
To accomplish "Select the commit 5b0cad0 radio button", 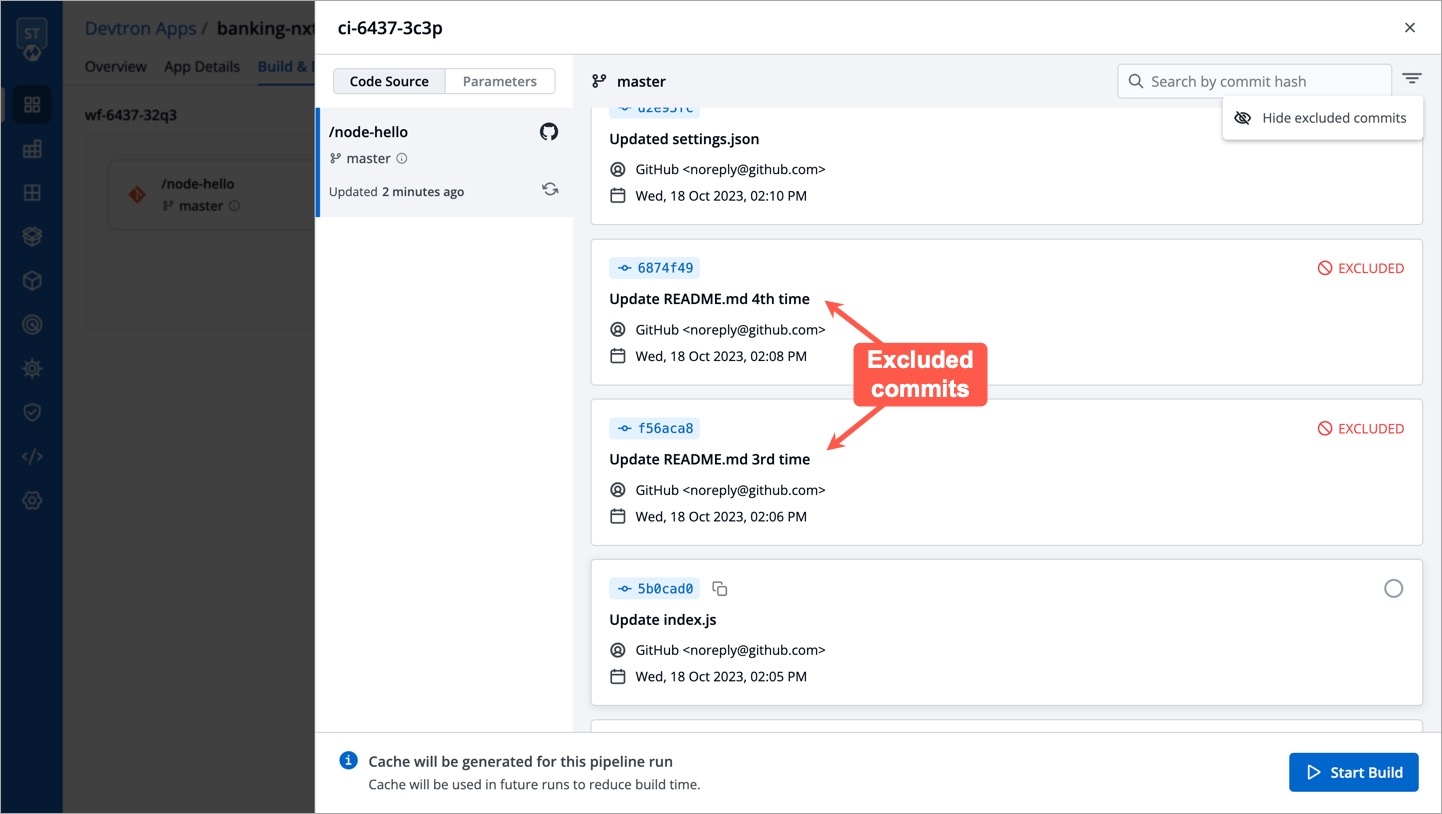I will point(1393,589).
